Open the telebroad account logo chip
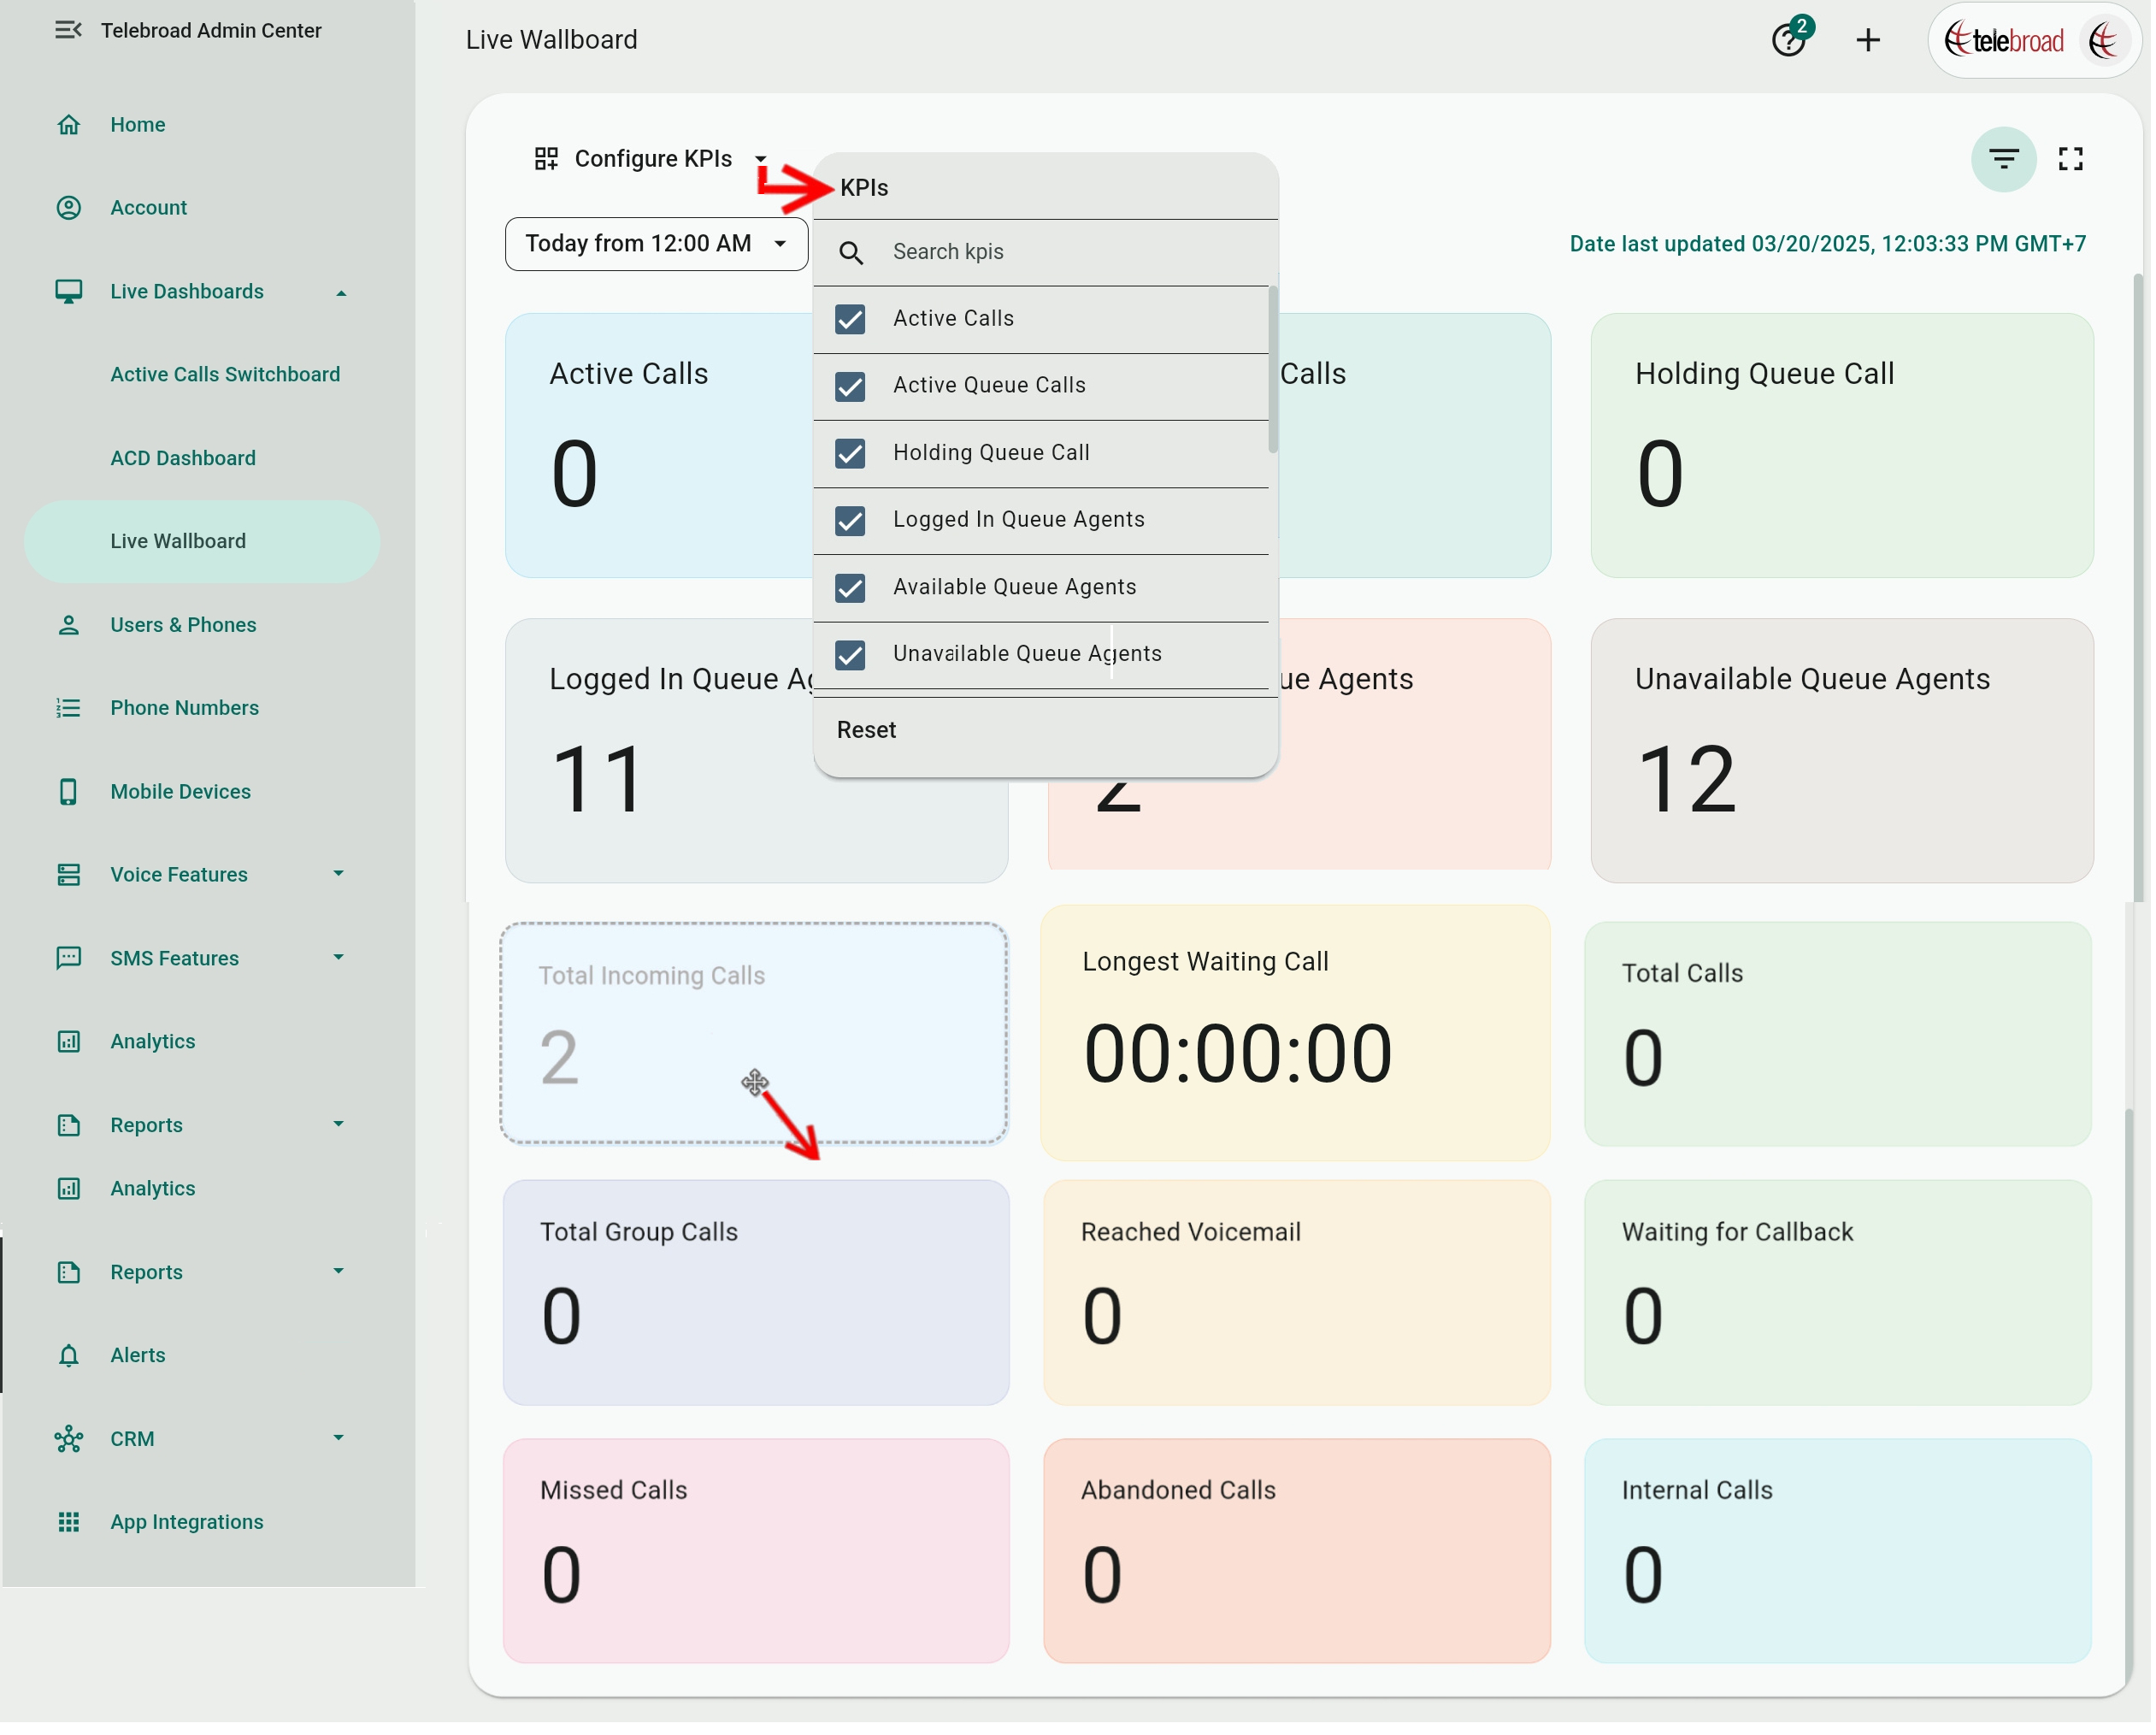 coord(2038,40)
